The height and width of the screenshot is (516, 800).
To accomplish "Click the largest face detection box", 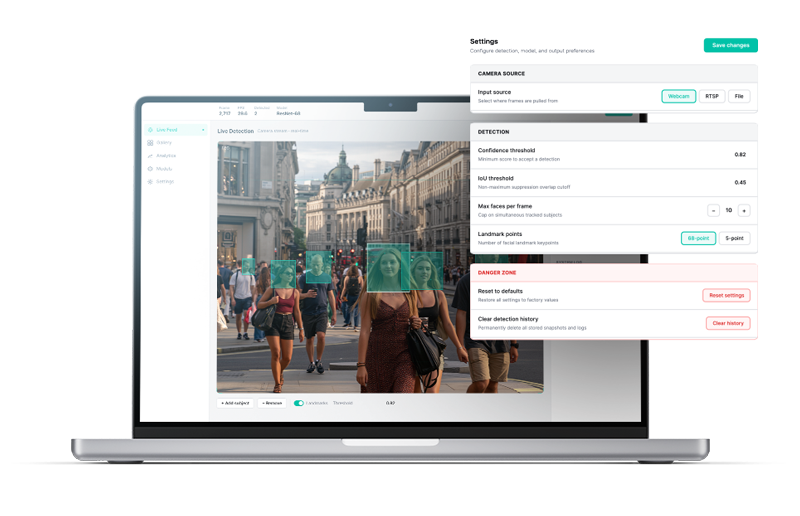I will (x=388, y=268).
